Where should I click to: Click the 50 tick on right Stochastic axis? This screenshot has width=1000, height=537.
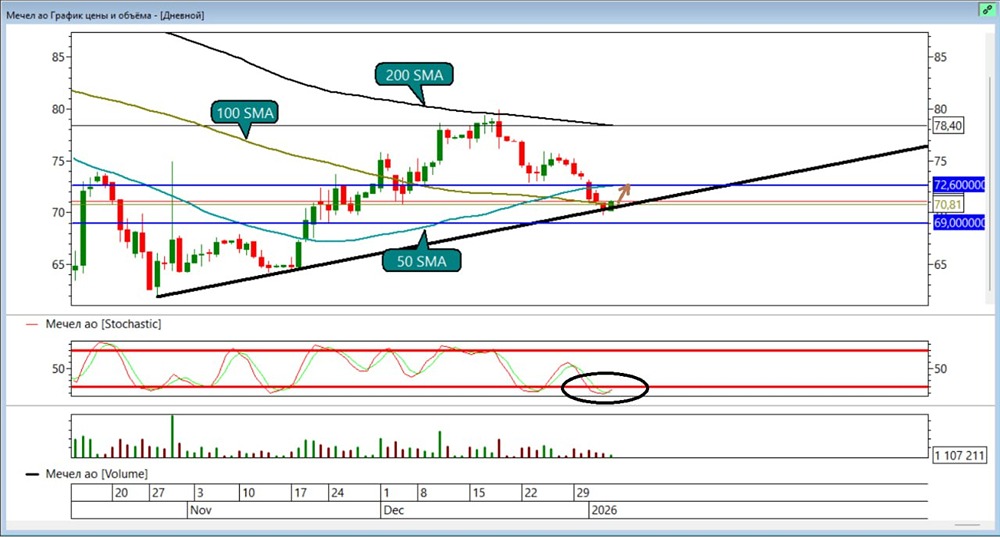[940, 369]
